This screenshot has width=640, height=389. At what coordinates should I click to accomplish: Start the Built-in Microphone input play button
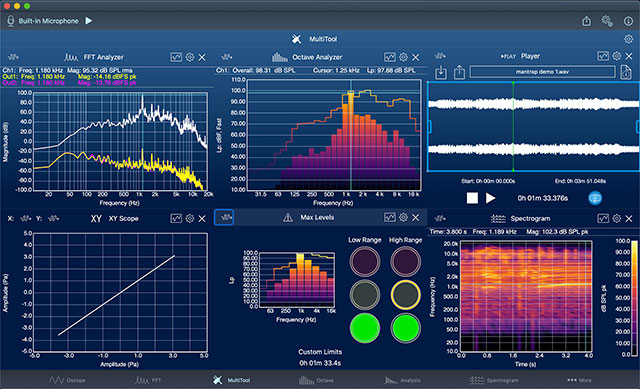(x=89, y=20)
